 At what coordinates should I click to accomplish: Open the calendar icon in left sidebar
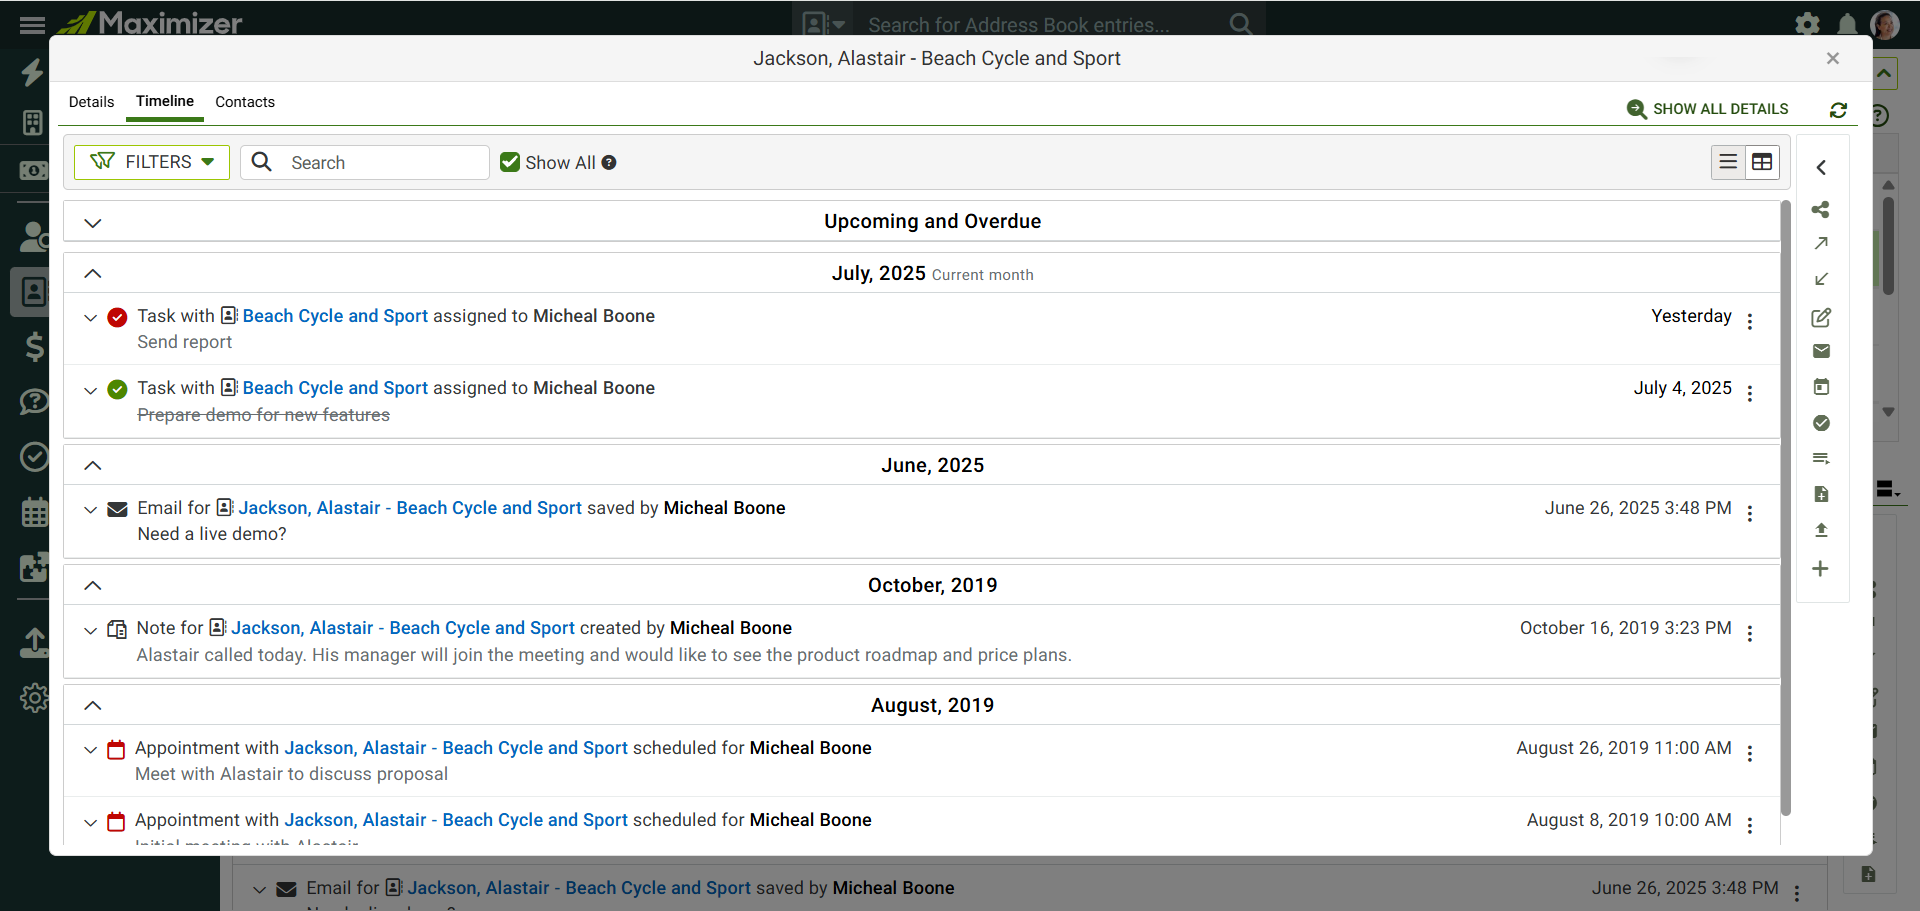[34, 512]
